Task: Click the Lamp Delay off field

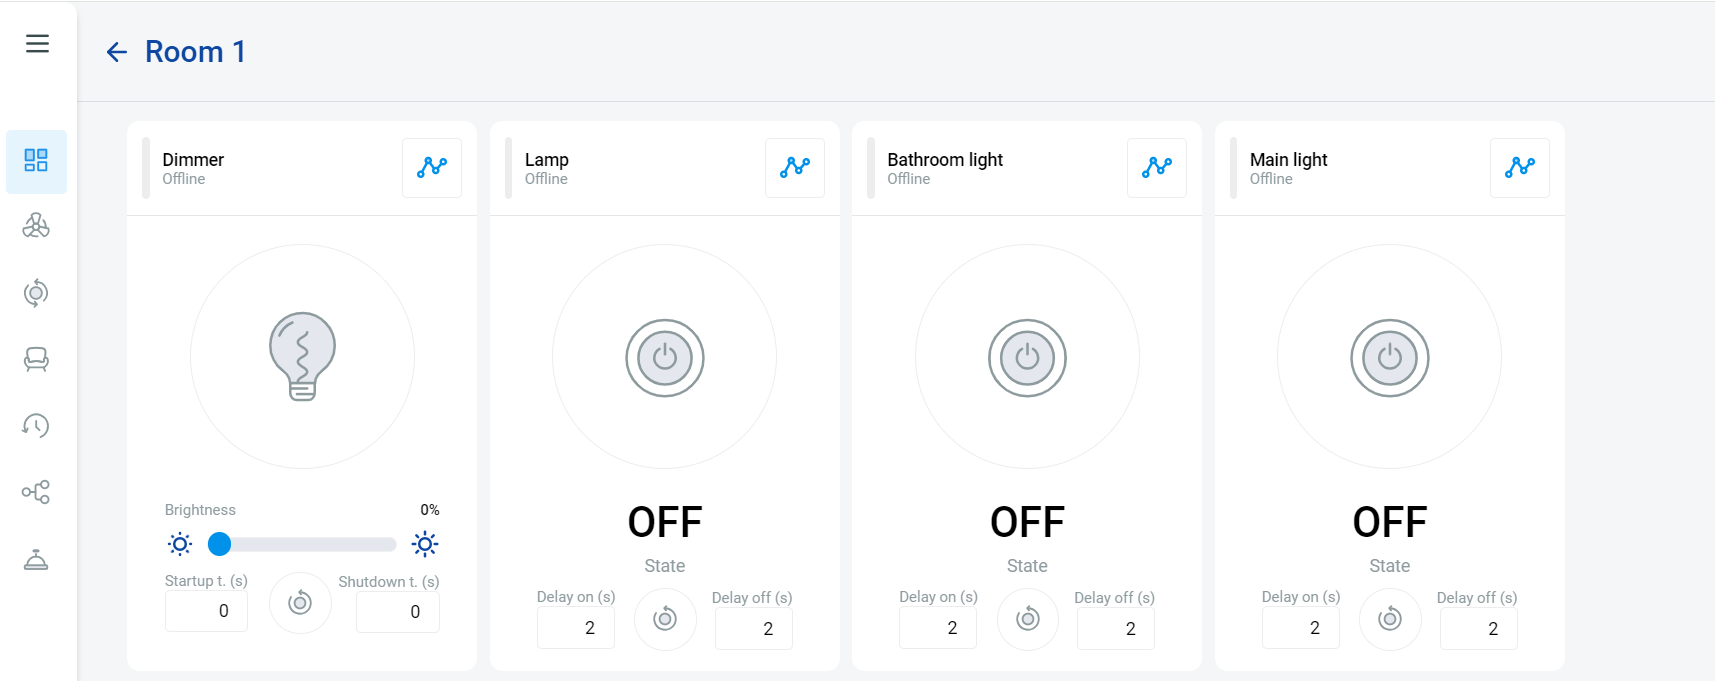Action: 754,629
